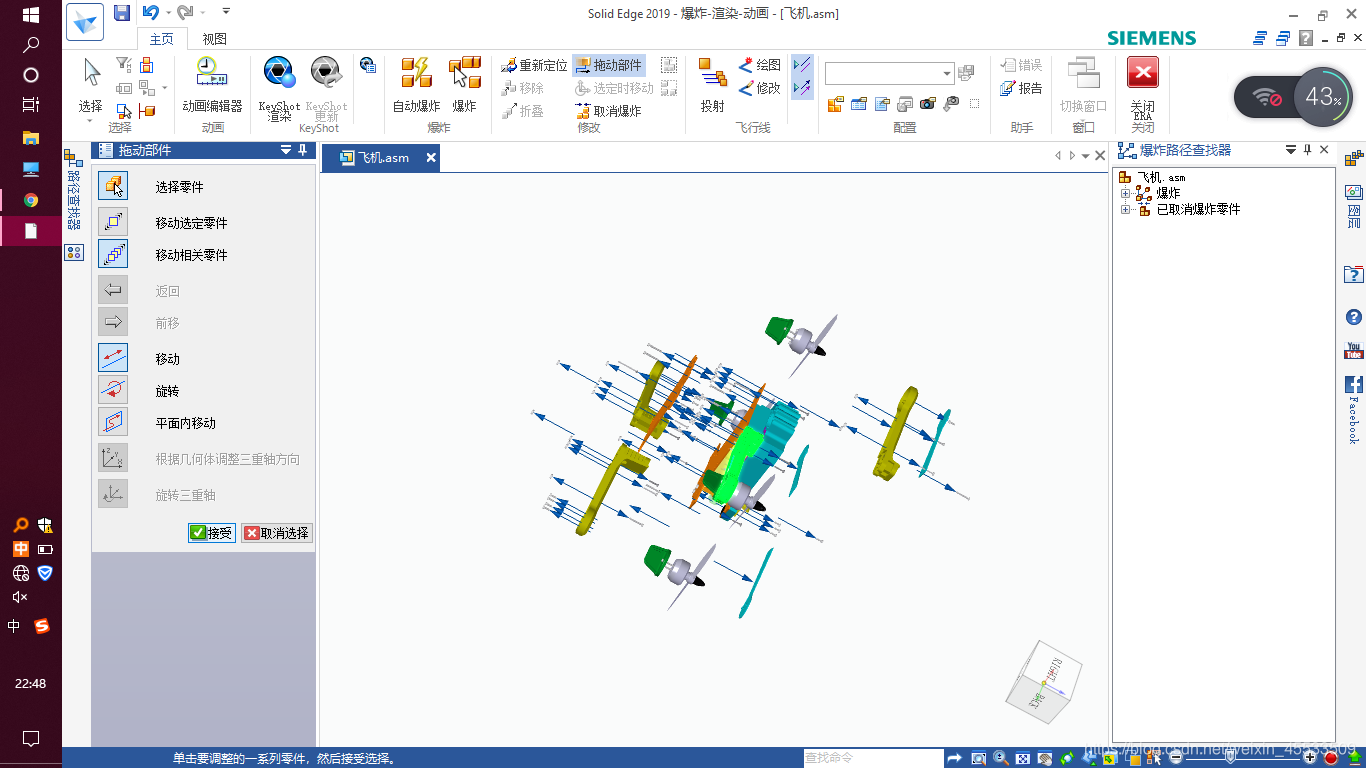1366x768 pixels.
Task: Click the 根据几何体调整三重轴方向 icon
Action: [113, 458]
